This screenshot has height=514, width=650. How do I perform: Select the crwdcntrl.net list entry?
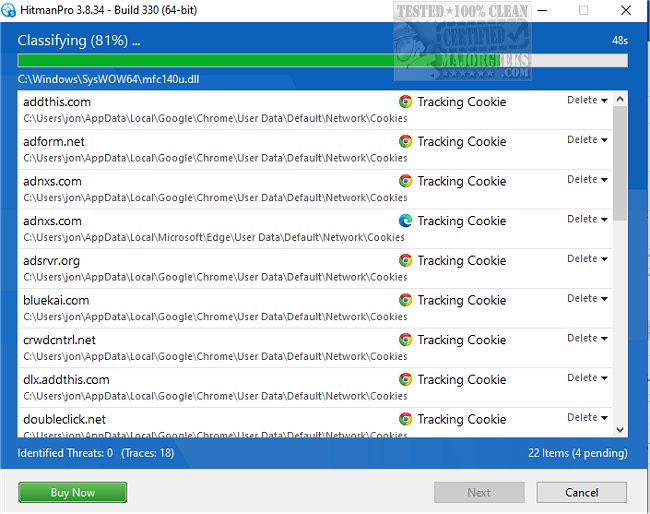[x=200, y=347]
